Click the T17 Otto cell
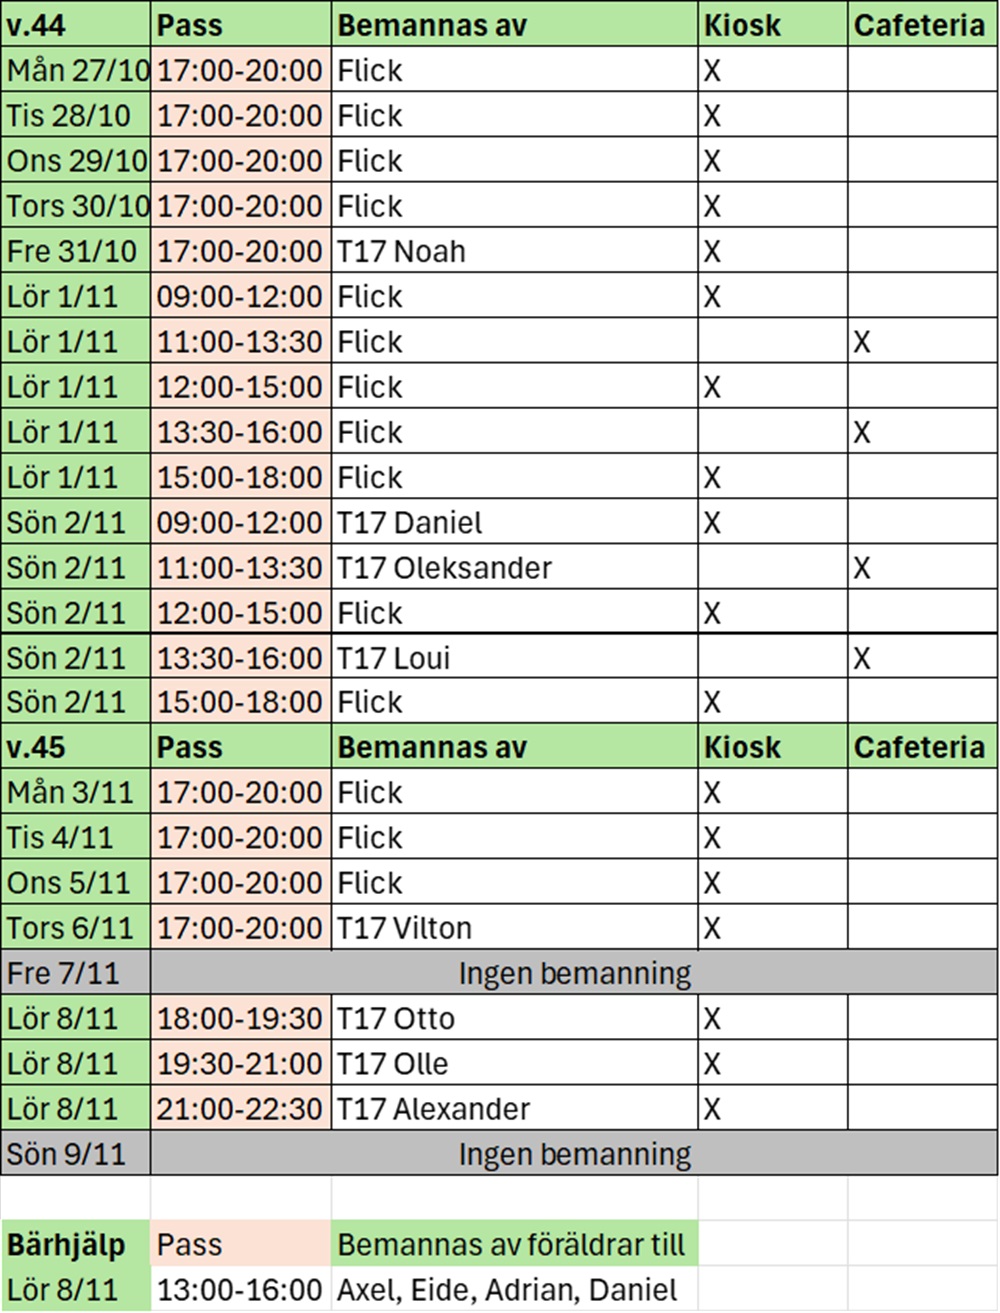 514,1018
